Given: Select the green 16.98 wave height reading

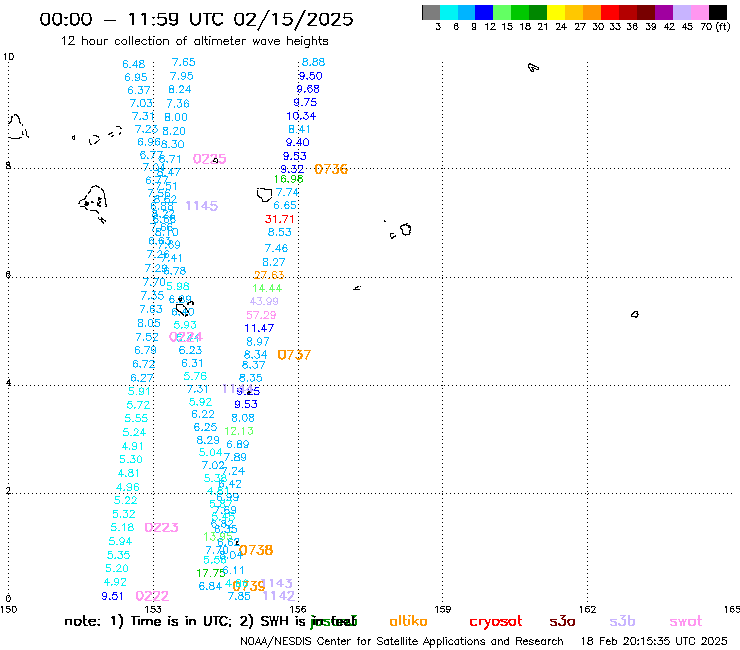Looking at the screenshot, I should coord(288,179).
